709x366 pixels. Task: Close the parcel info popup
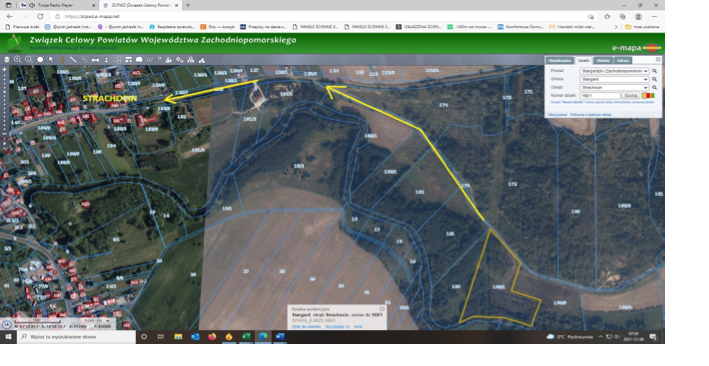click(382, 309)
